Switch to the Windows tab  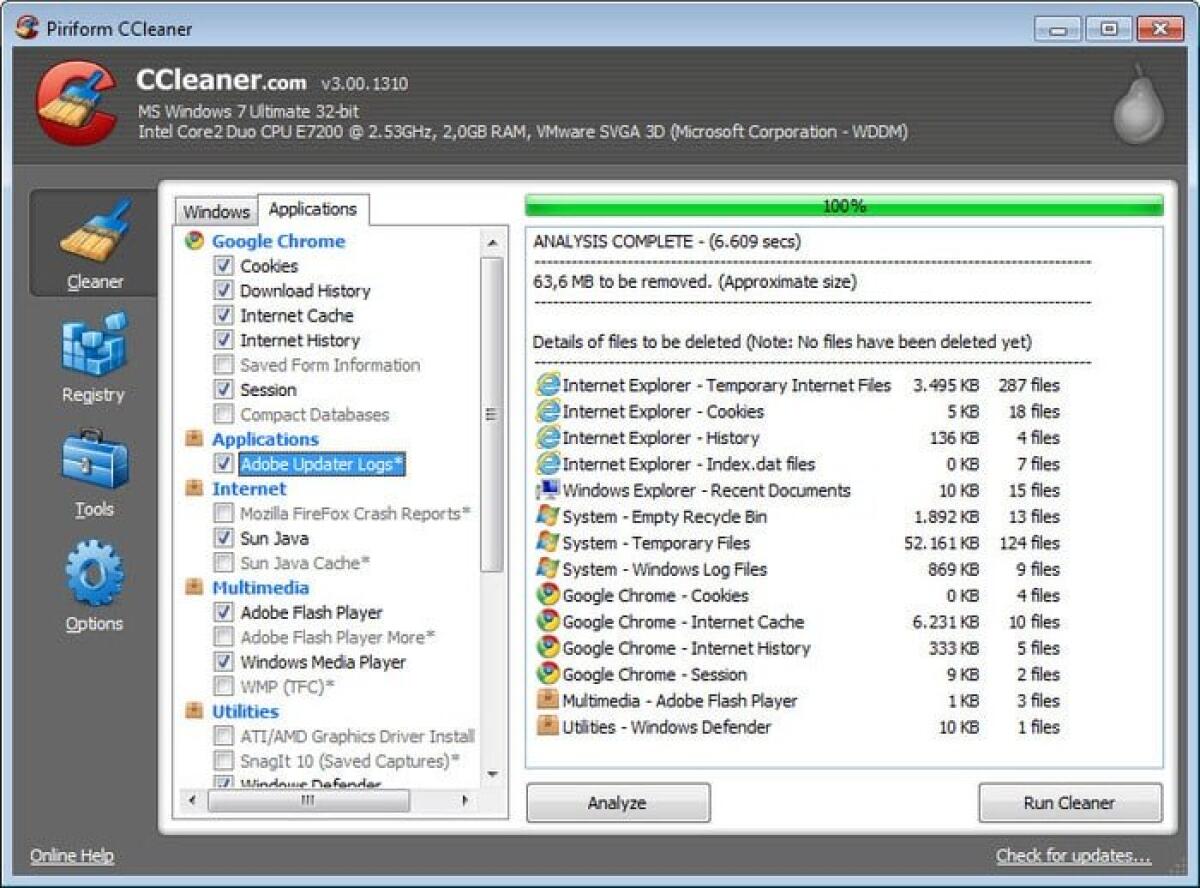point(216,211)
